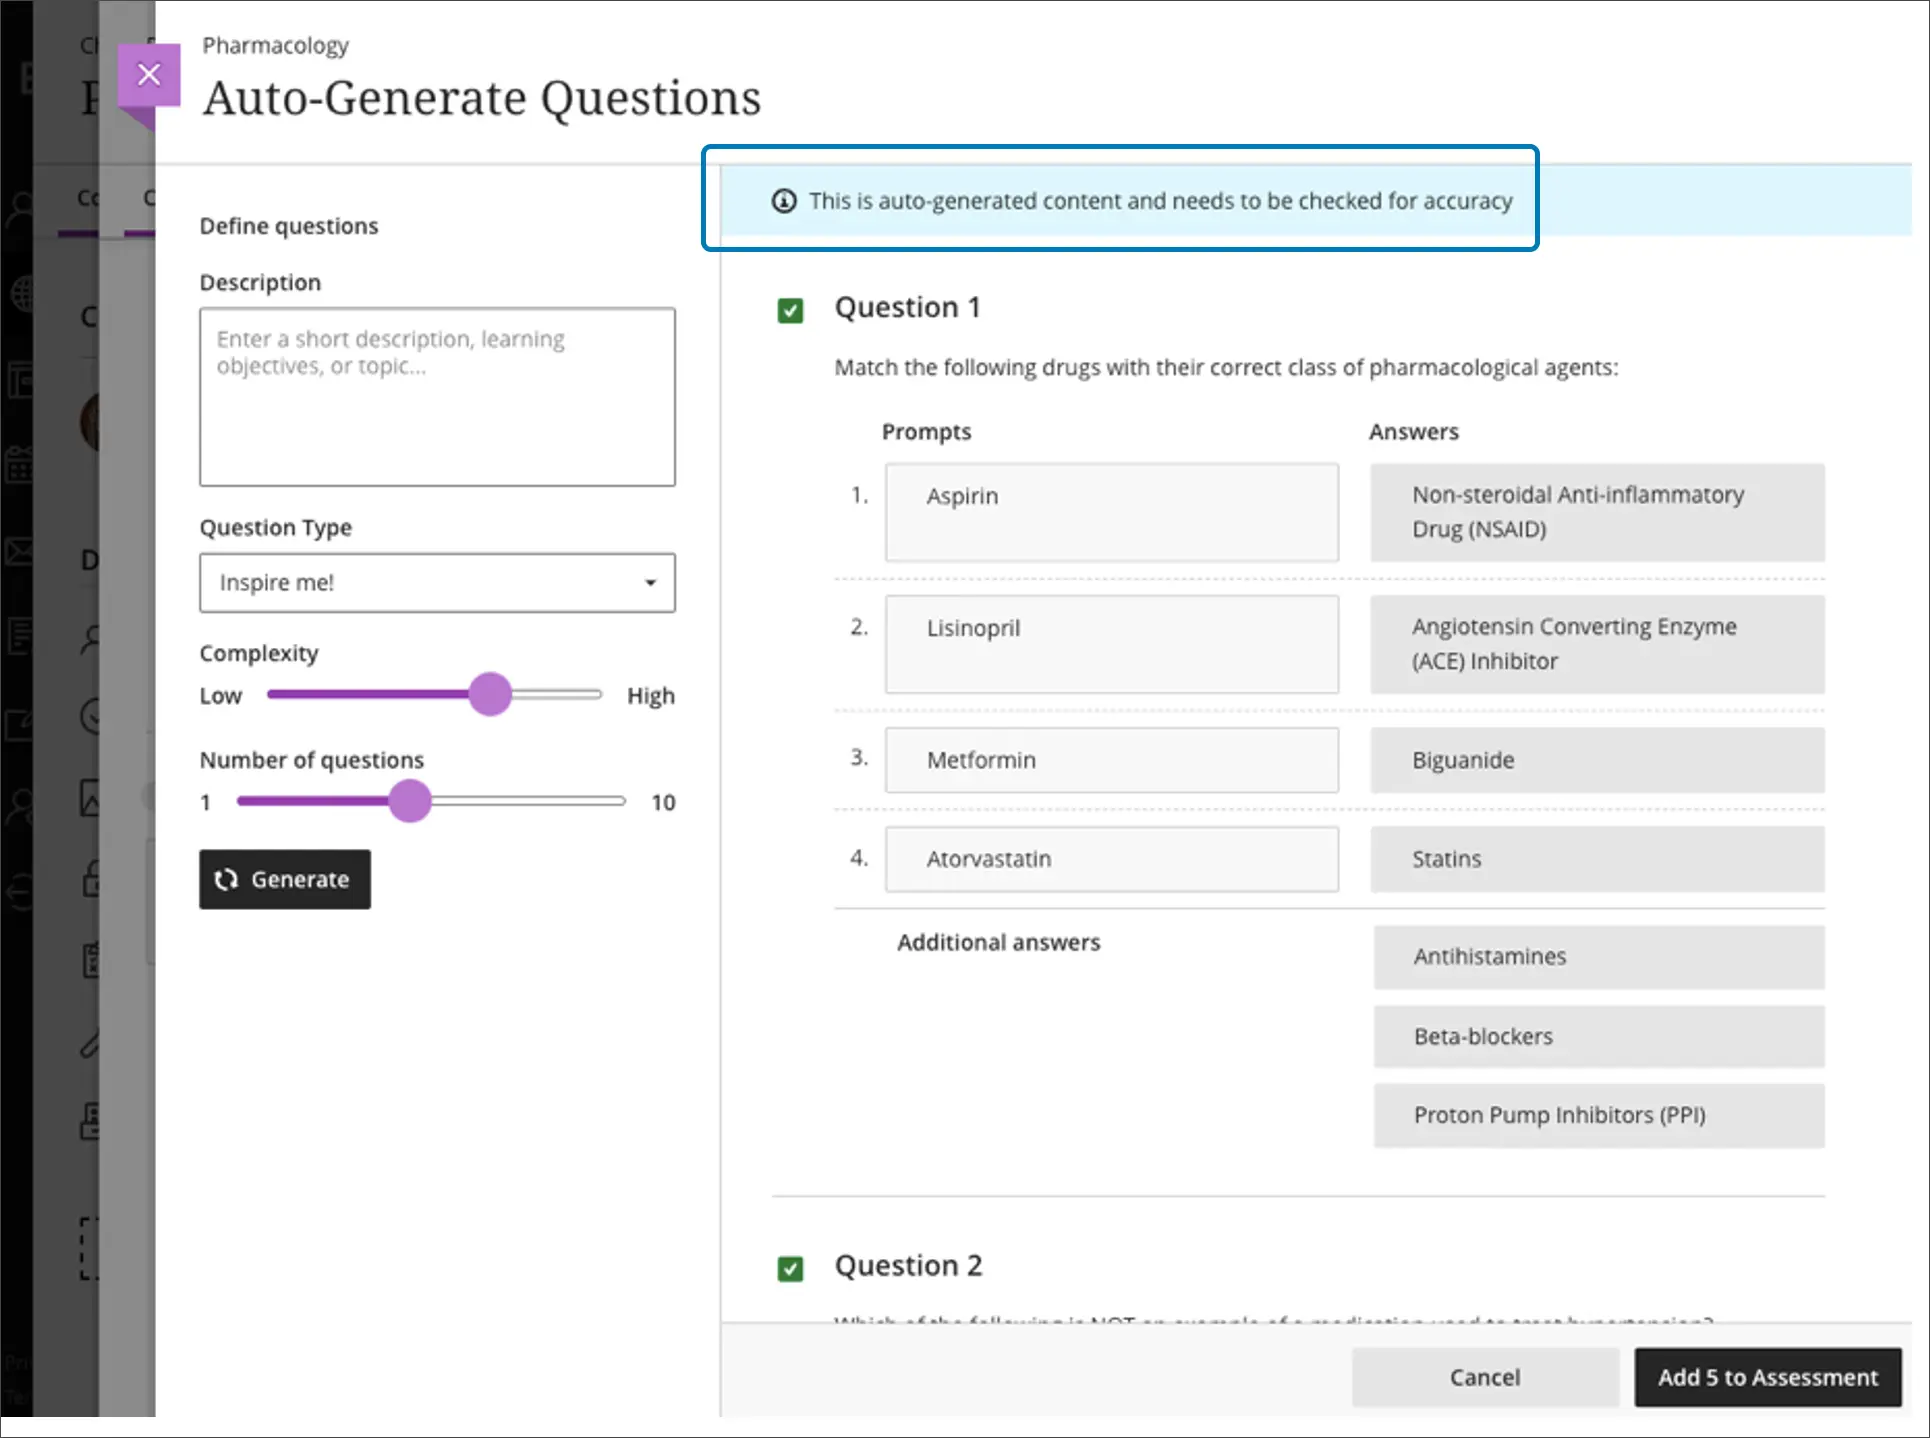Viewport: 1930px width, 1438px height.
Task: Close the Auto-Generate Questions panel
Action: point(149,75)
